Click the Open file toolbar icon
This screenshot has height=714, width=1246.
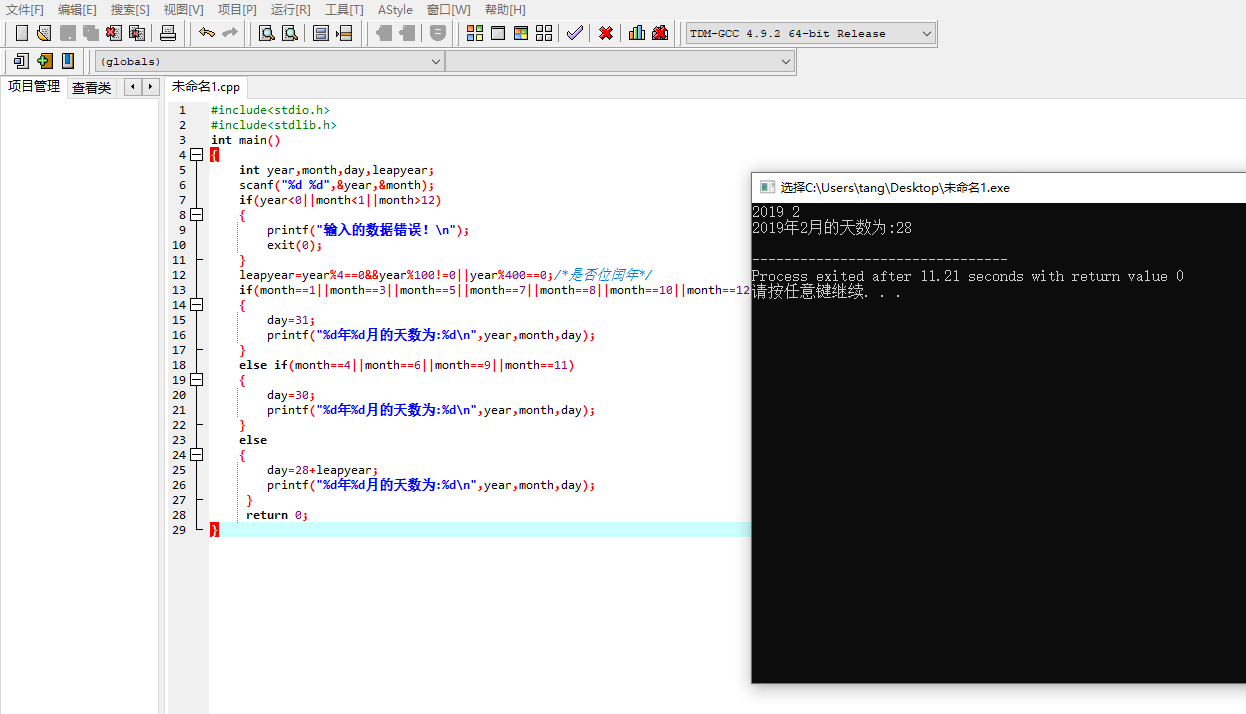(44, 33)
